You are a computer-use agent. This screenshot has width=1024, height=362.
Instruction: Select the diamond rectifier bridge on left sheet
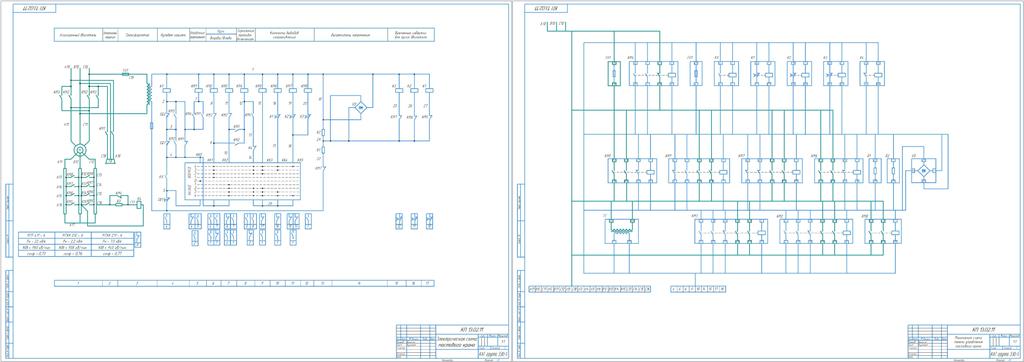click(x=358, y=107)
